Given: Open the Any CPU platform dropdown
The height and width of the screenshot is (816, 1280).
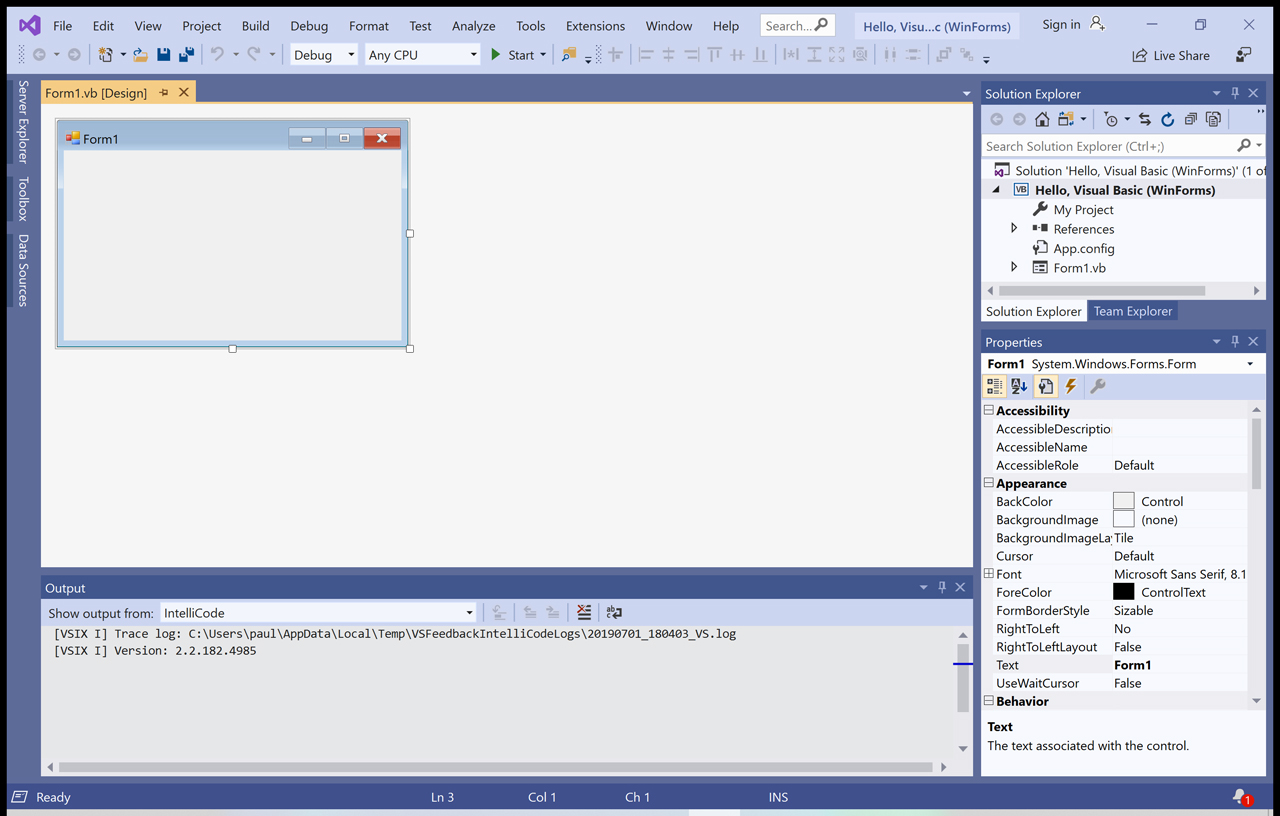Looking at the screenshot, I should point(472,54).
